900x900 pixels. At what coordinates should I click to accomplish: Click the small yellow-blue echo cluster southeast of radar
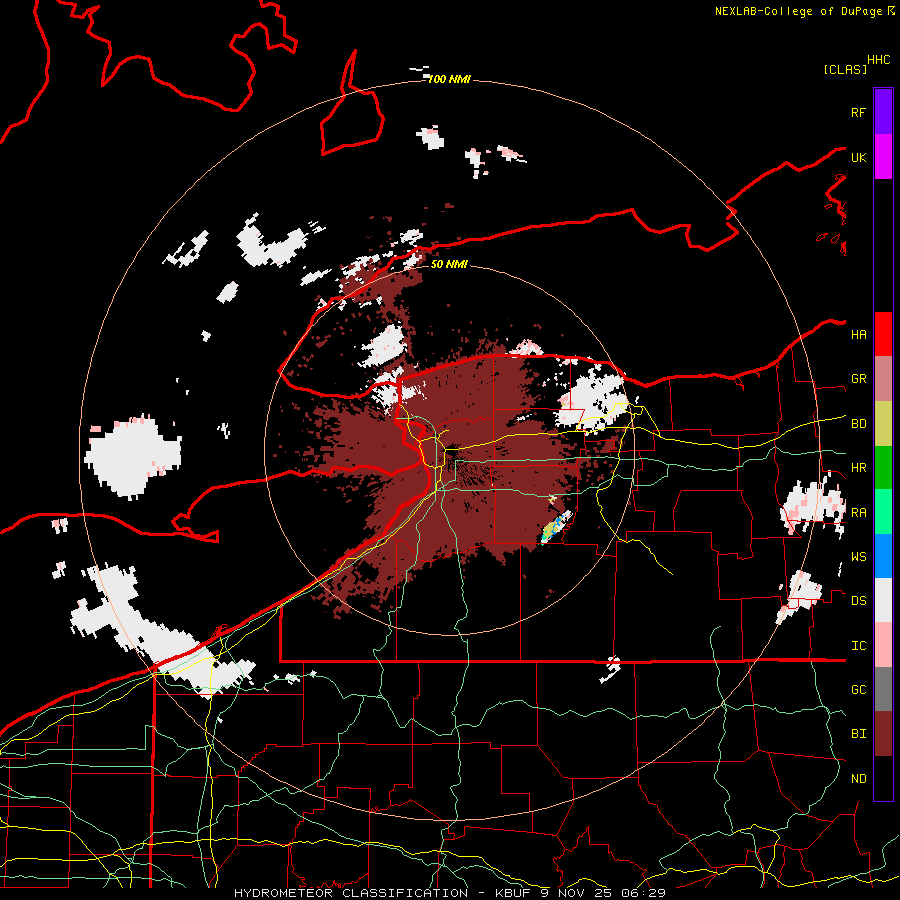(556, 527)
